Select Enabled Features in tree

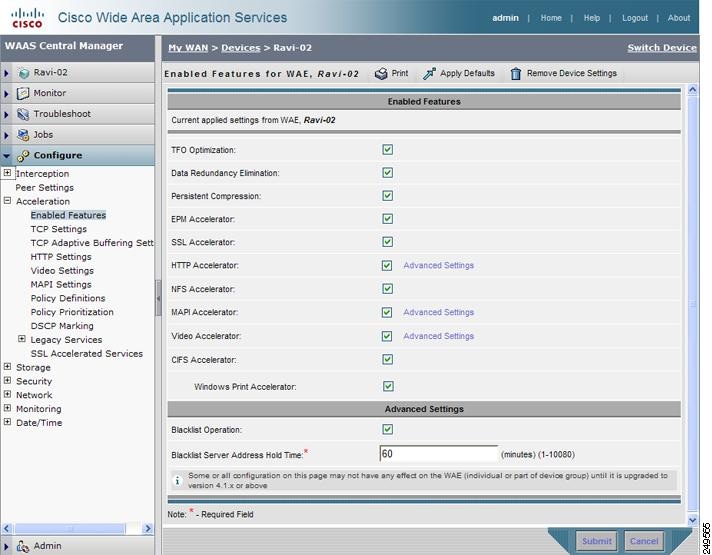(68, 215)
